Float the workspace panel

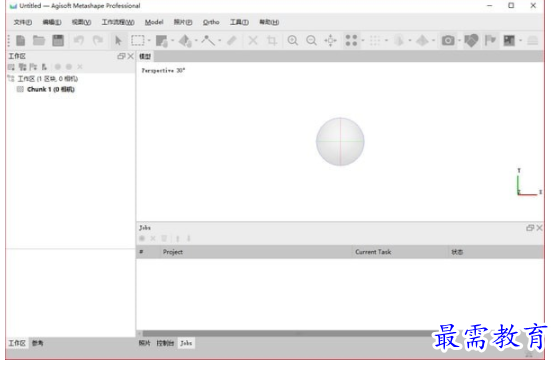121,56
